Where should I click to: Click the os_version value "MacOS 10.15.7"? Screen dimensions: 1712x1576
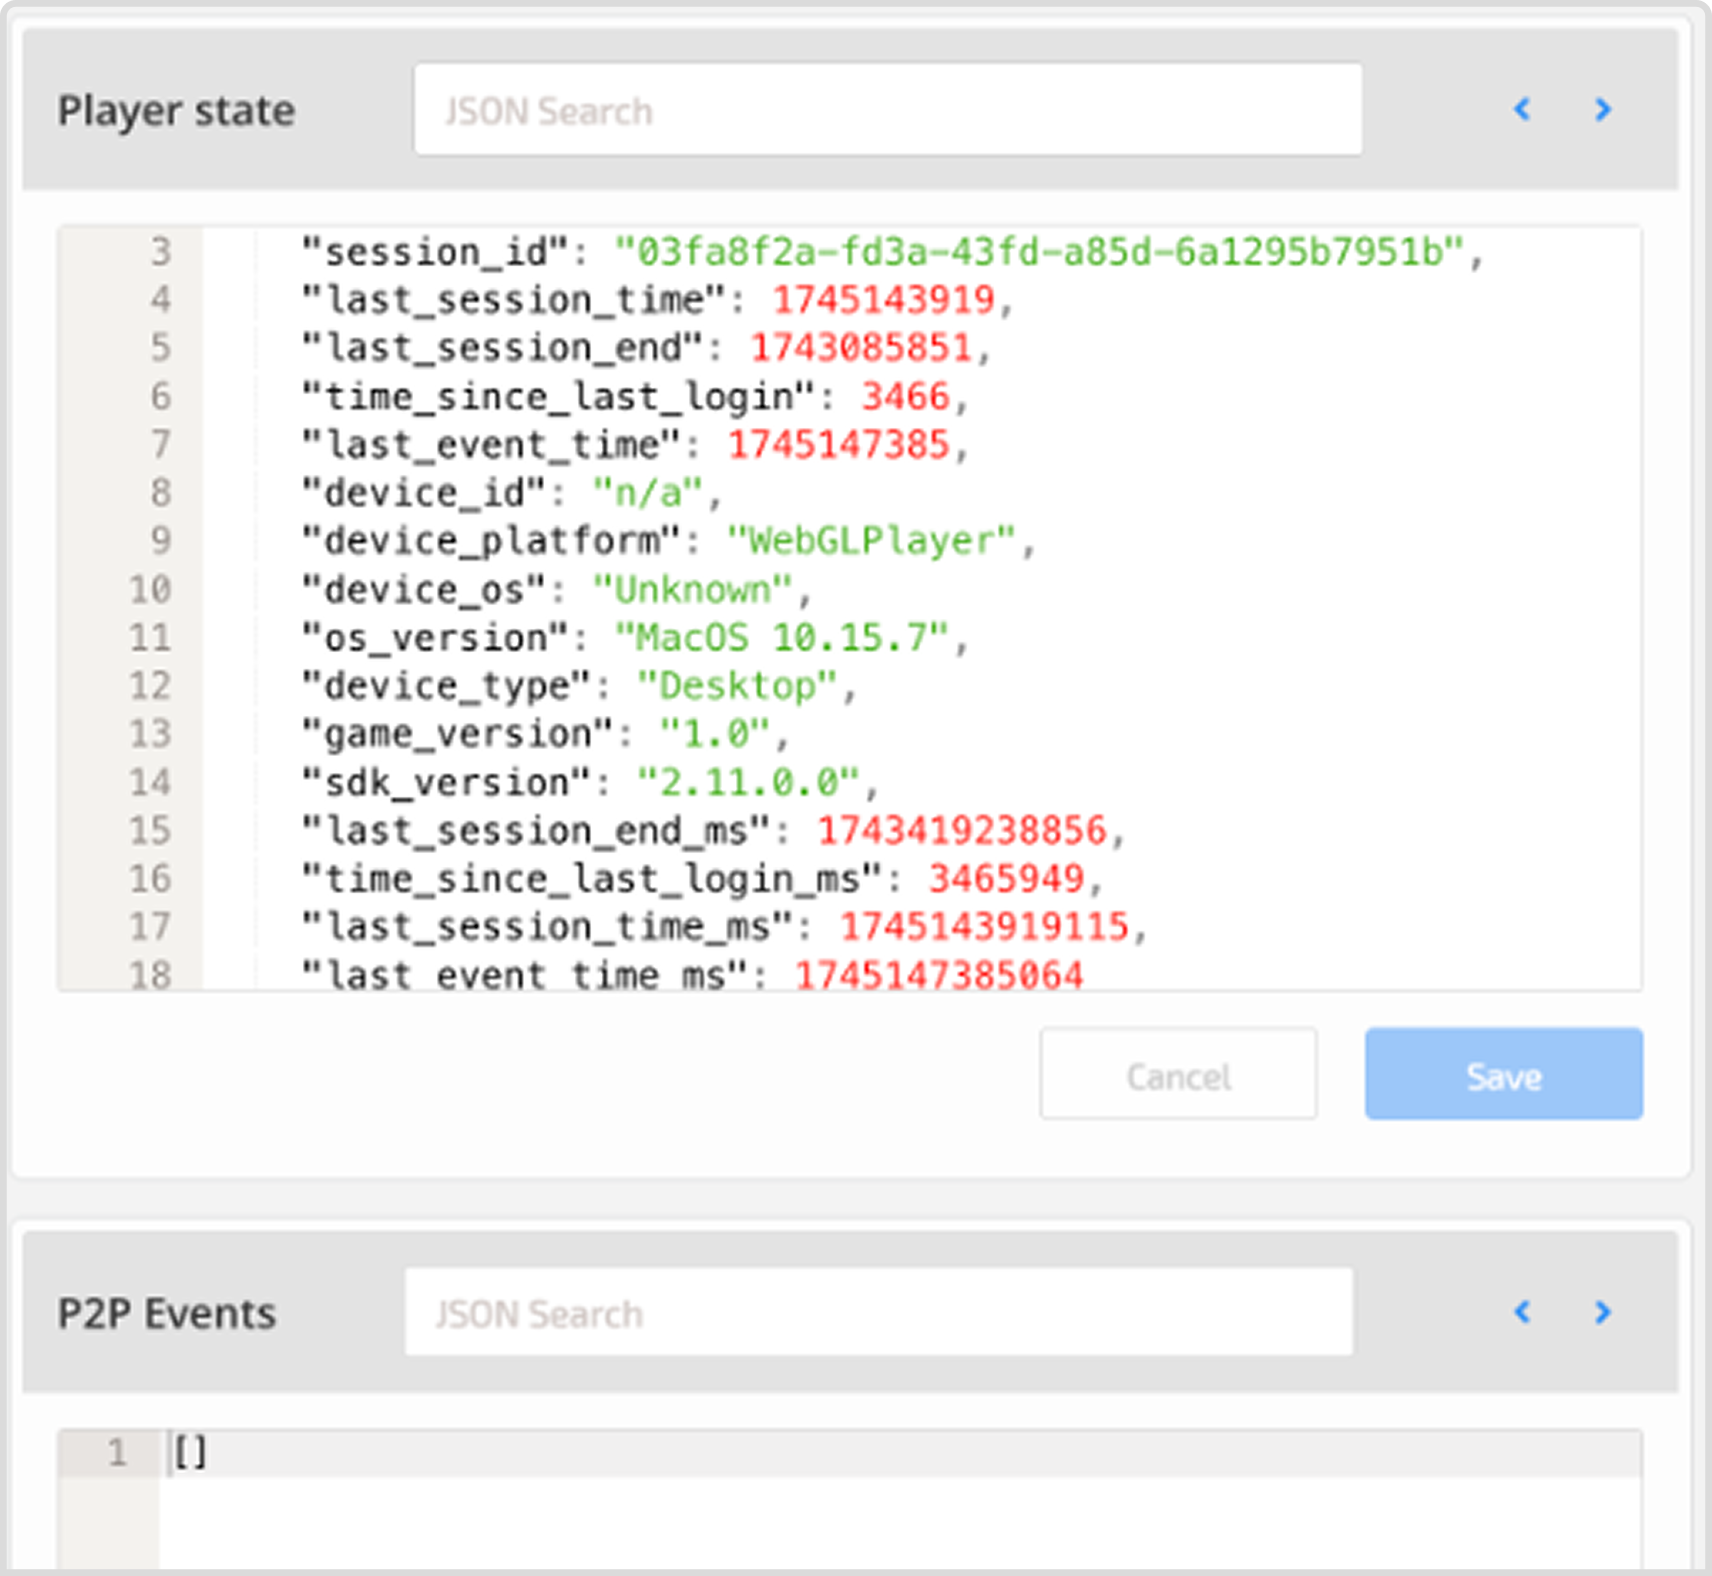(782, 638)
